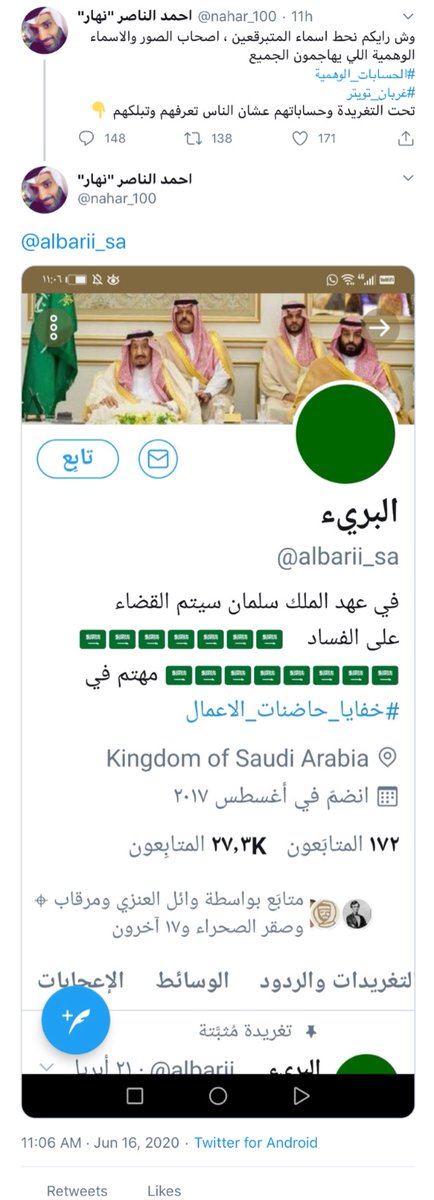The image size is (434, 1200).
Task: Tap the Android home circle button
Action: tap(218, 1096)
